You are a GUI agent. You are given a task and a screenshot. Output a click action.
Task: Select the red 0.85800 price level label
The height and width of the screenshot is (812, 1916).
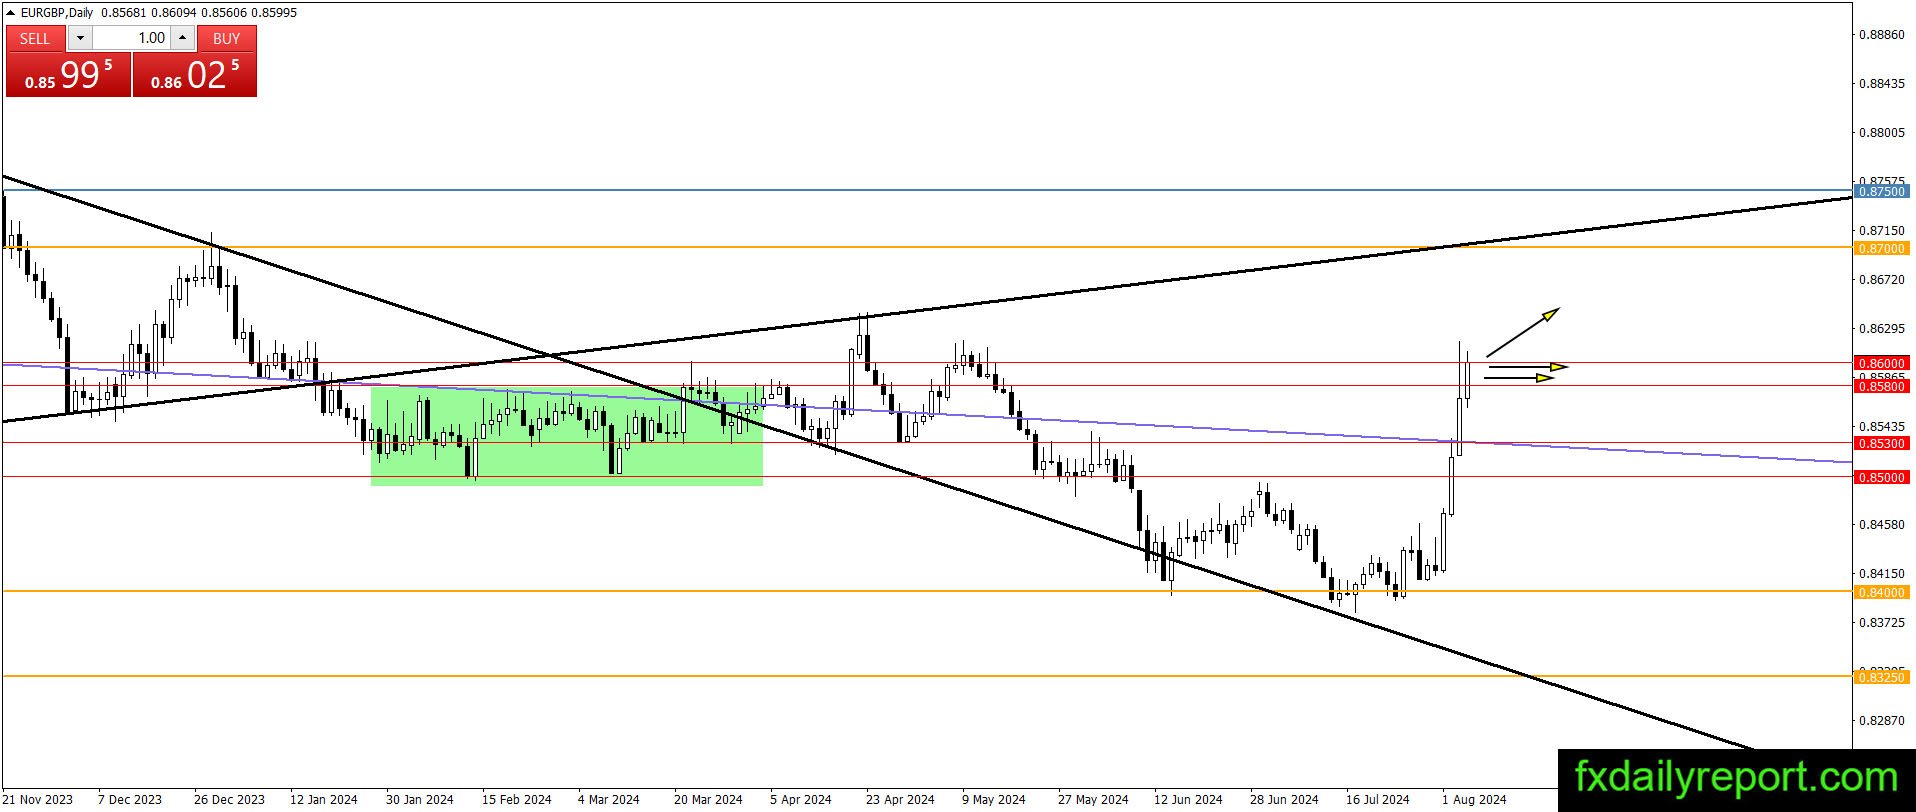(x=1882, y=386)
